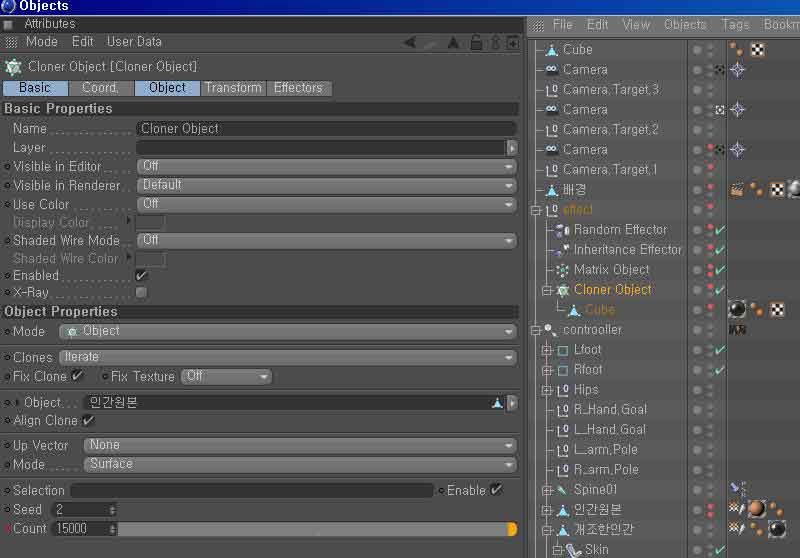
Task: Click the controoller null object icon
Action: (x=551, y=330)
